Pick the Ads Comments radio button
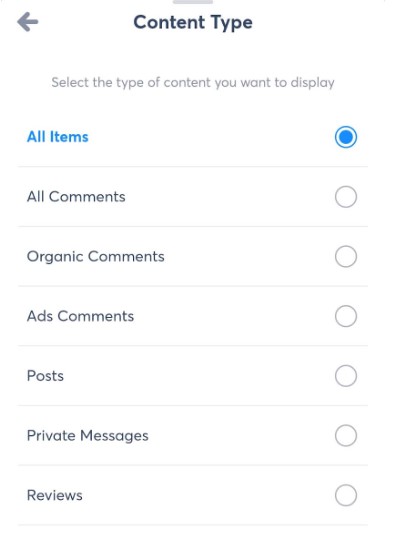The image size is (407, 537). (346, 316)
